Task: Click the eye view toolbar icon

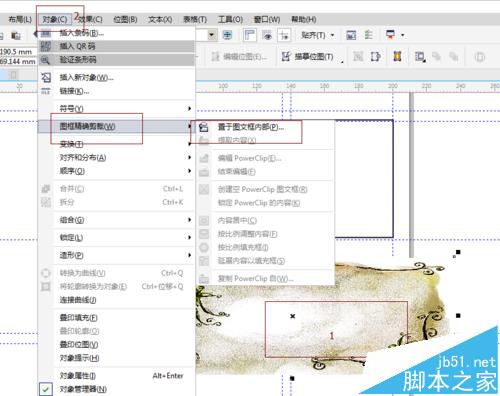Action: coord(267,35)
